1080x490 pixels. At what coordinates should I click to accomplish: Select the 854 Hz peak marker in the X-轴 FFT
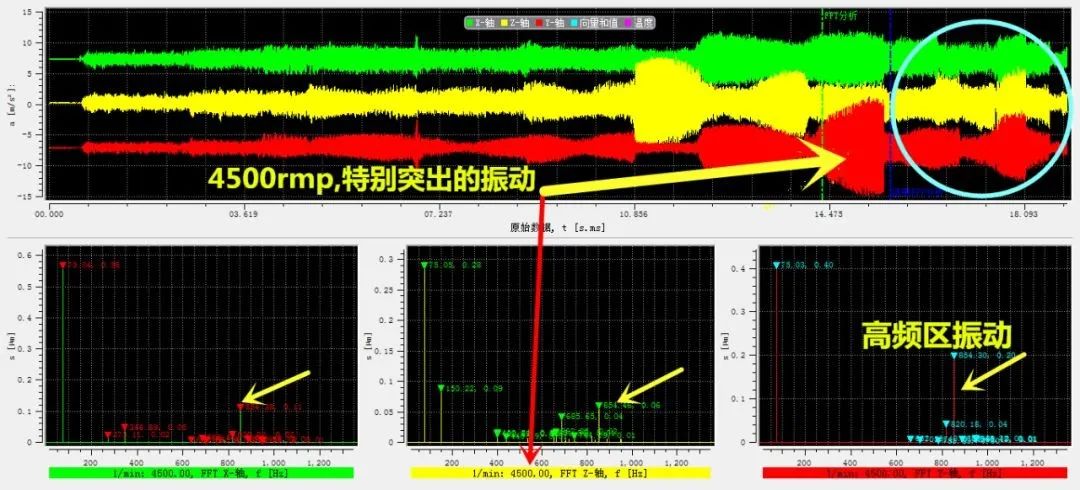tap(240, 407)
